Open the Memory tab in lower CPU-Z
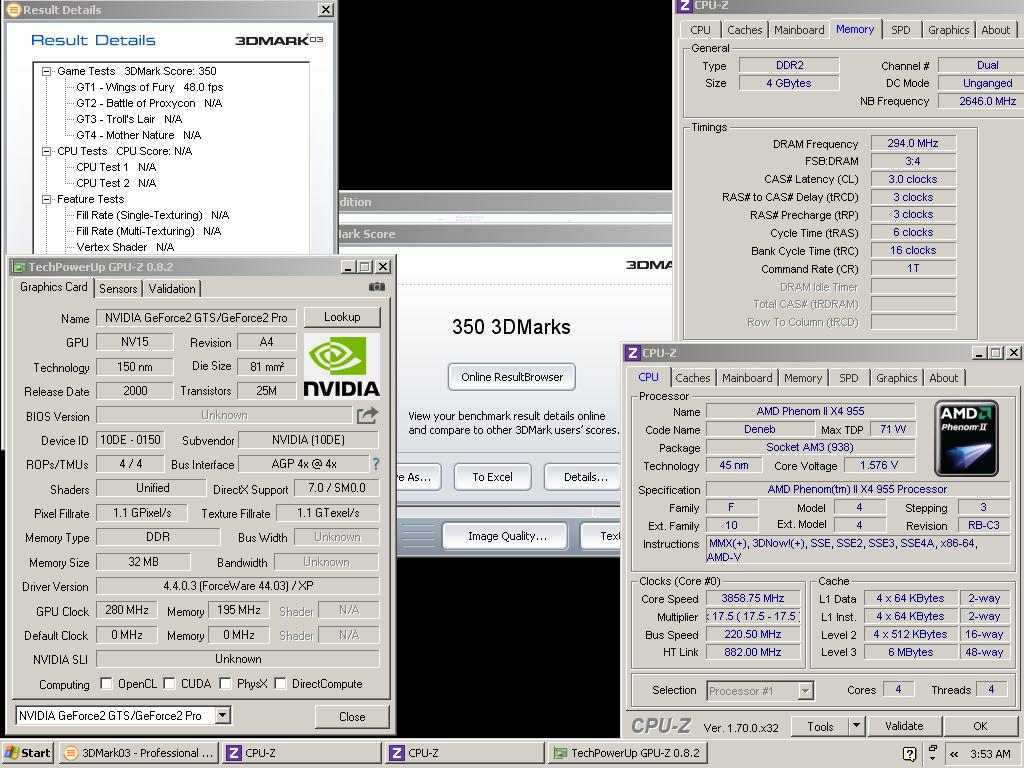Image resolution: width=1024 pixels, height=768 pixels. (x=803, y=377)
